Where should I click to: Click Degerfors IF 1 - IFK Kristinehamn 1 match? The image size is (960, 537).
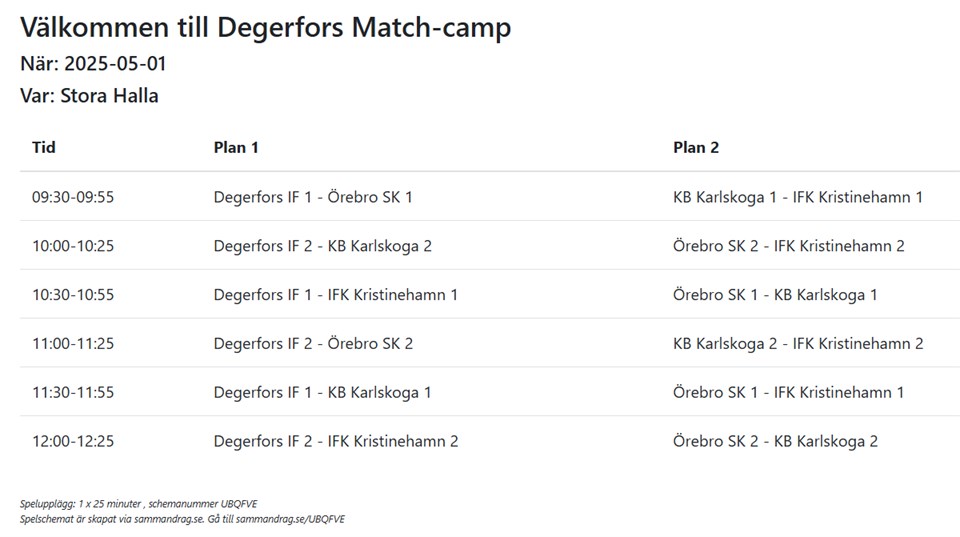[336, 295]
